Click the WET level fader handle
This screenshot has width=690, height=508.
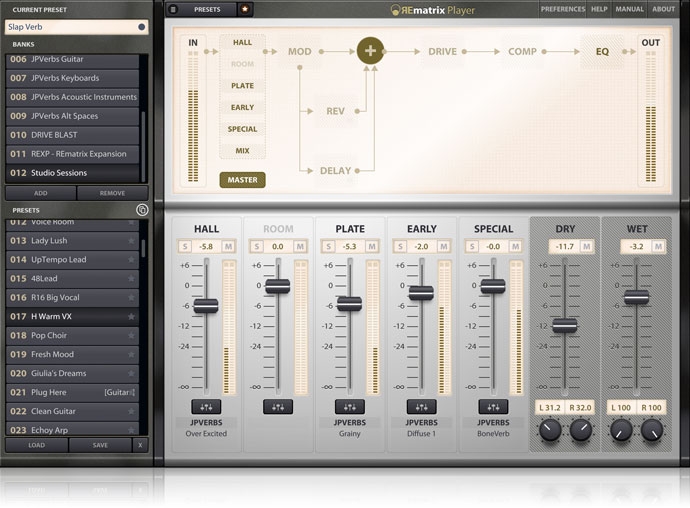(x=636, y=297)
